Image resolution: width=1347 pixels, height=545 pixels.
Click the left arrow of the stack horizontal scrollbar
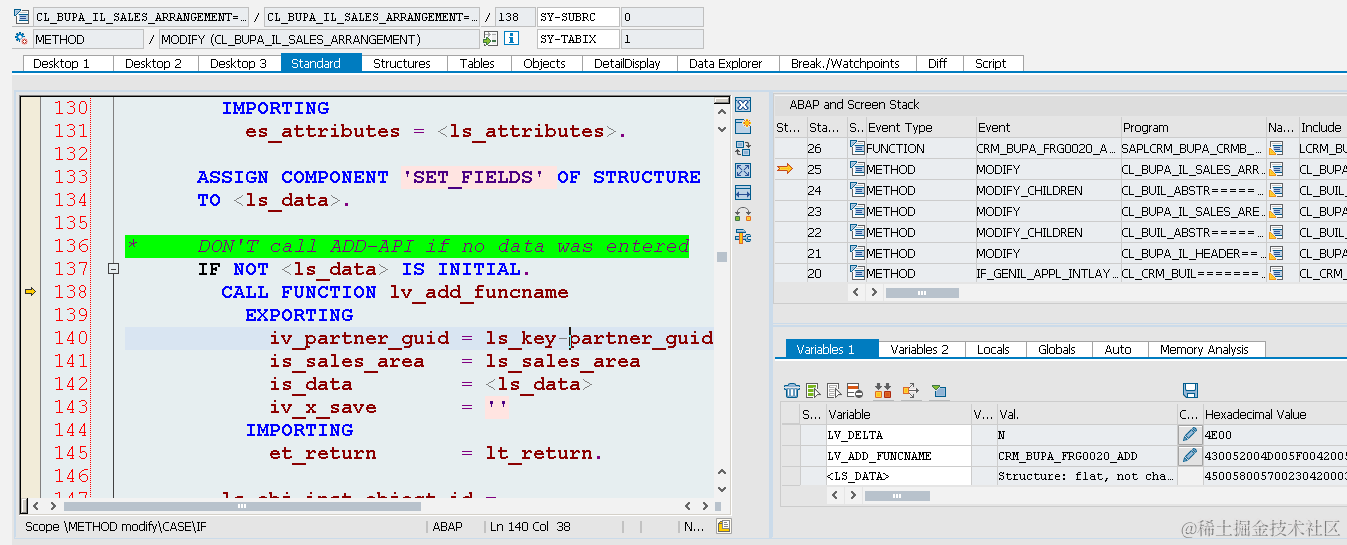point(856,292)
